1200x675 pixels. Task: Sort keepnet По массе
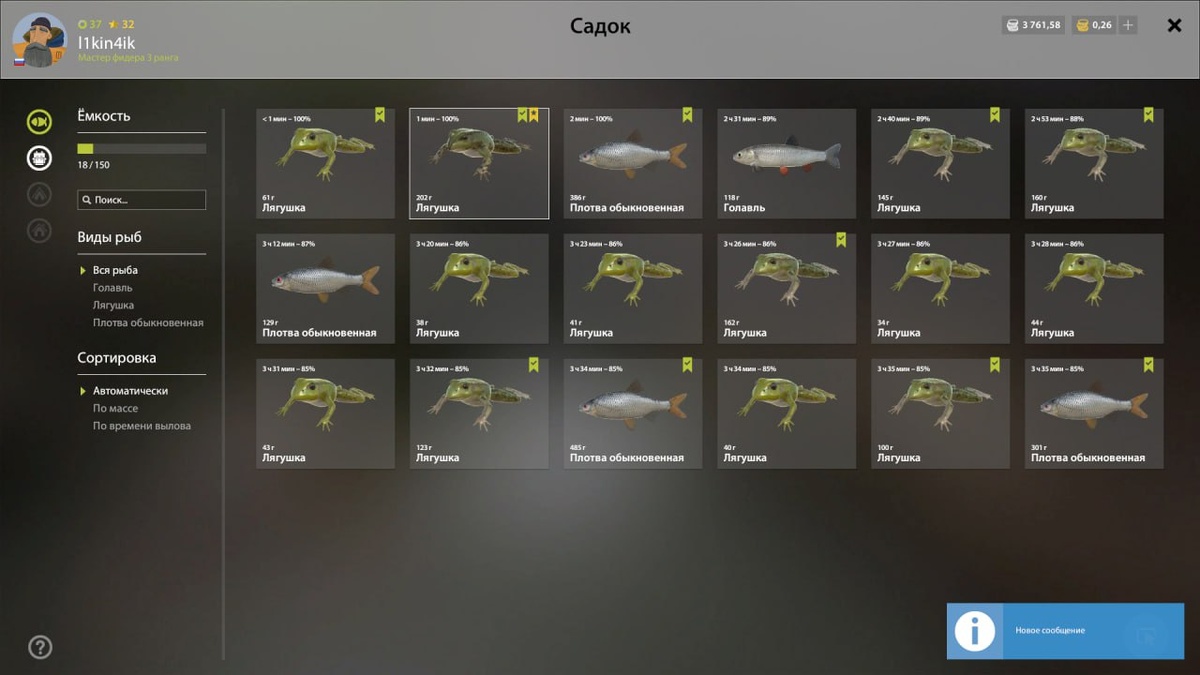(115, 408)
